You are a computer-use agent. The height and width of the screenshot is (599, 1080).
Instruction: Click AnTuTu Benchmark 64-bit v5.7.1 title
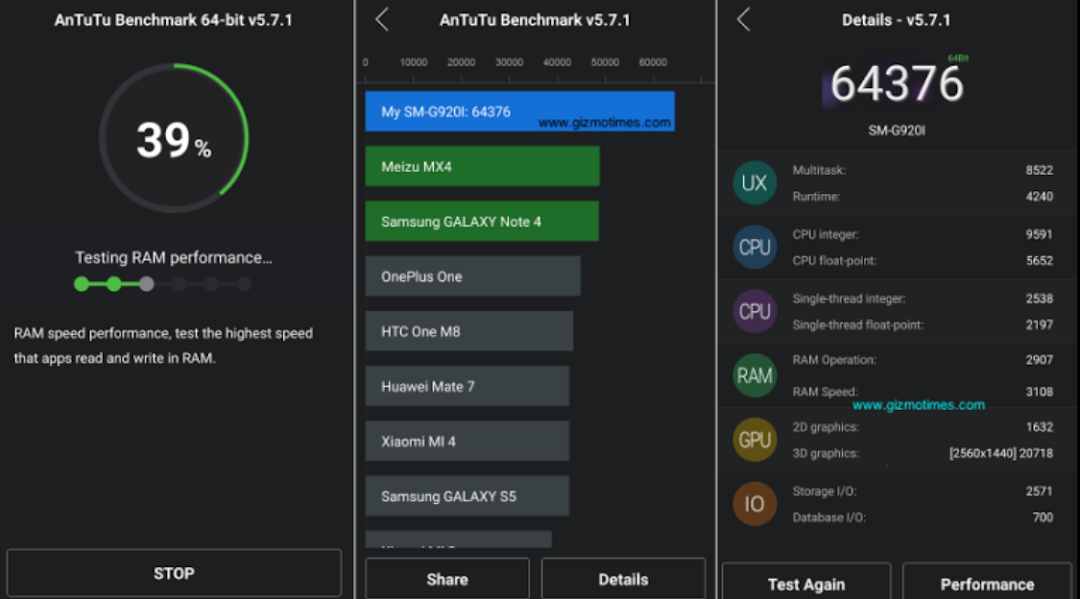coord(174,20)
